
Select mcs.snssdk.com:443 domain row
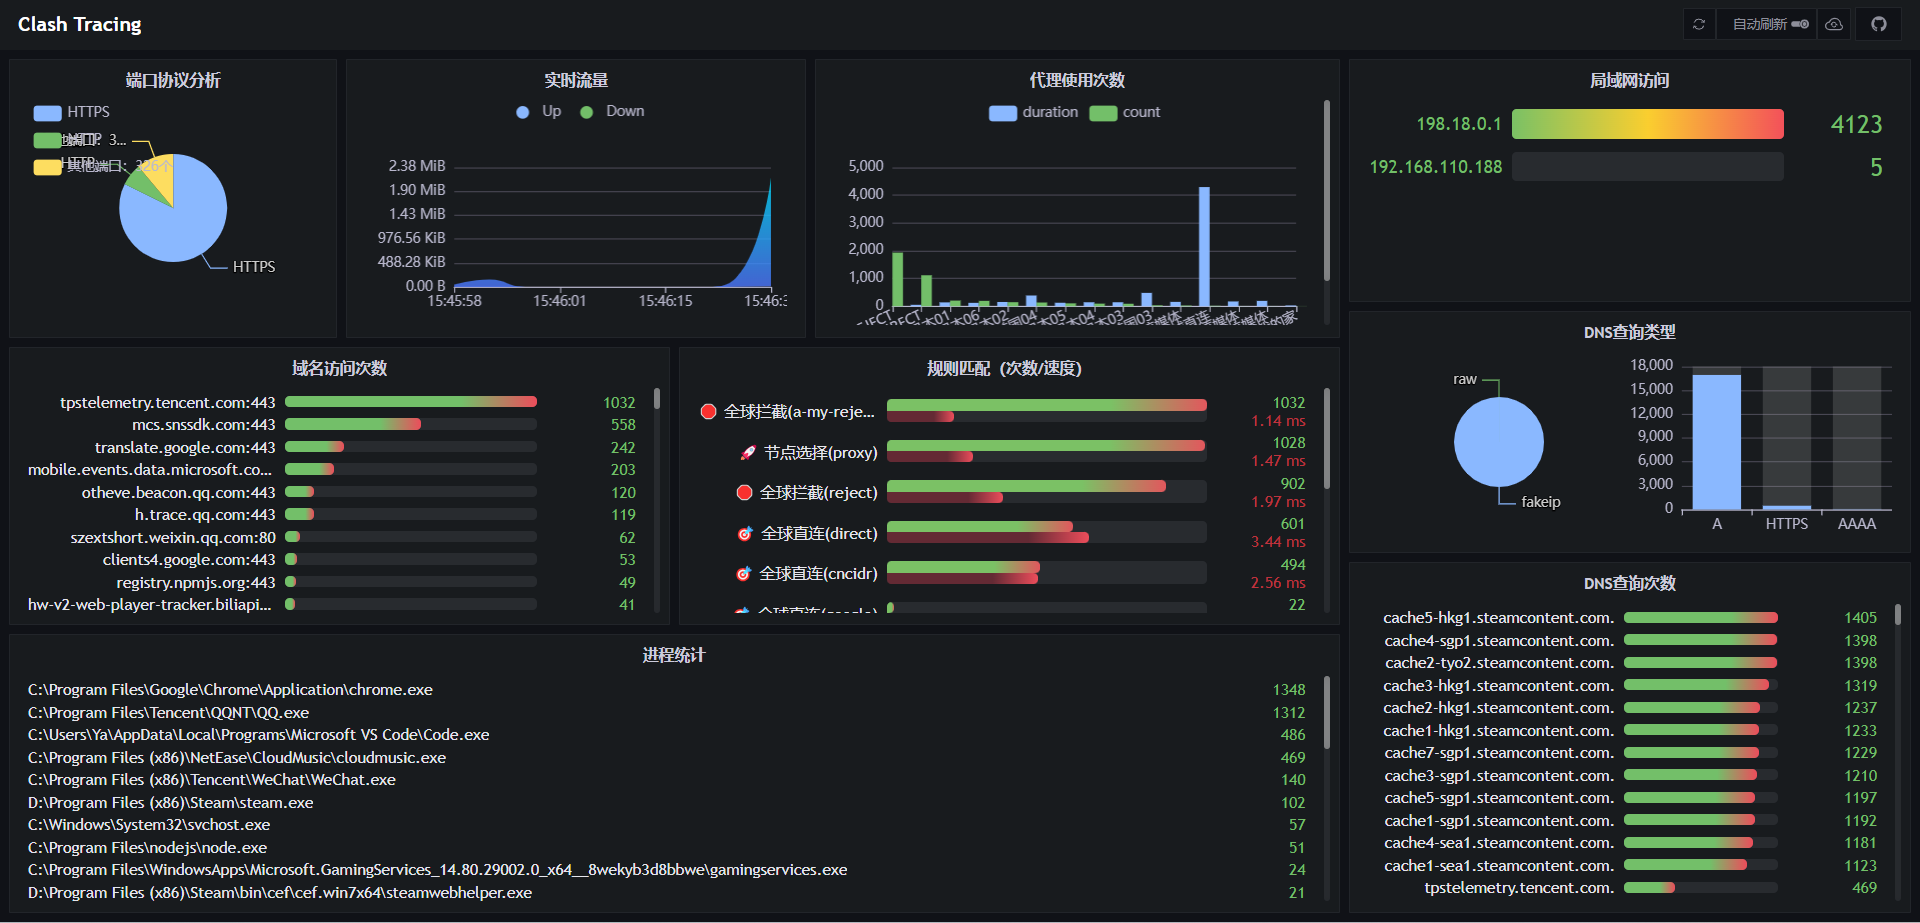[332, 425]
